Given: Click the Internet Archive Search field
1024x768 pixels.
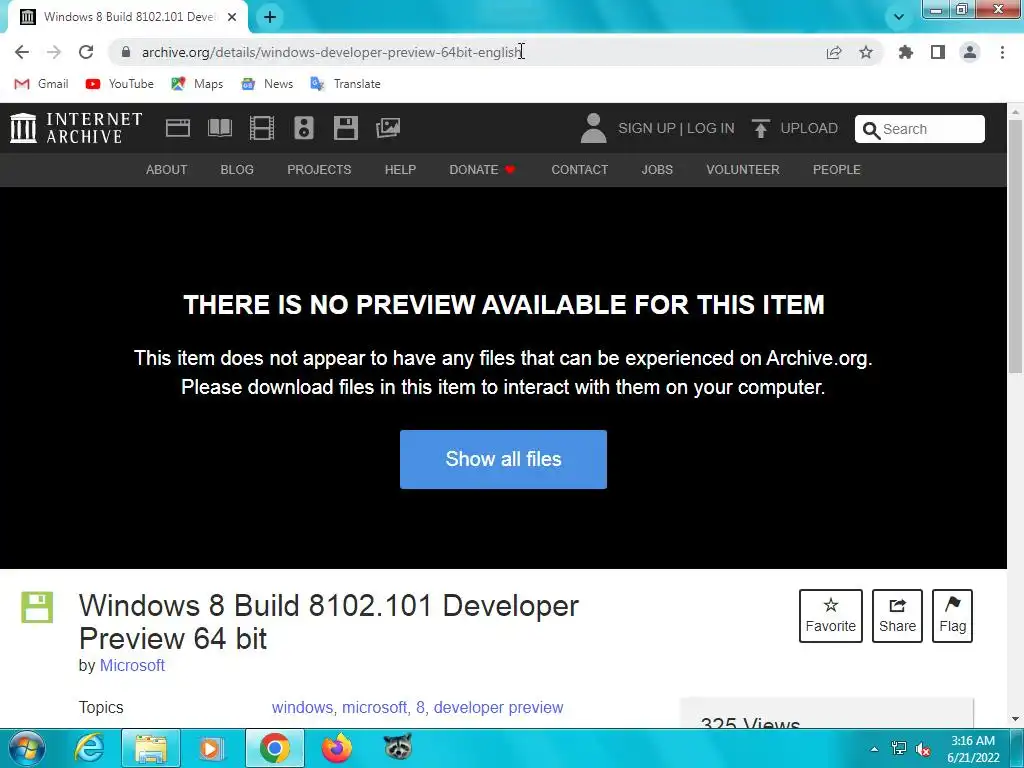Looking at the screenshot, I should coord(920,129).
